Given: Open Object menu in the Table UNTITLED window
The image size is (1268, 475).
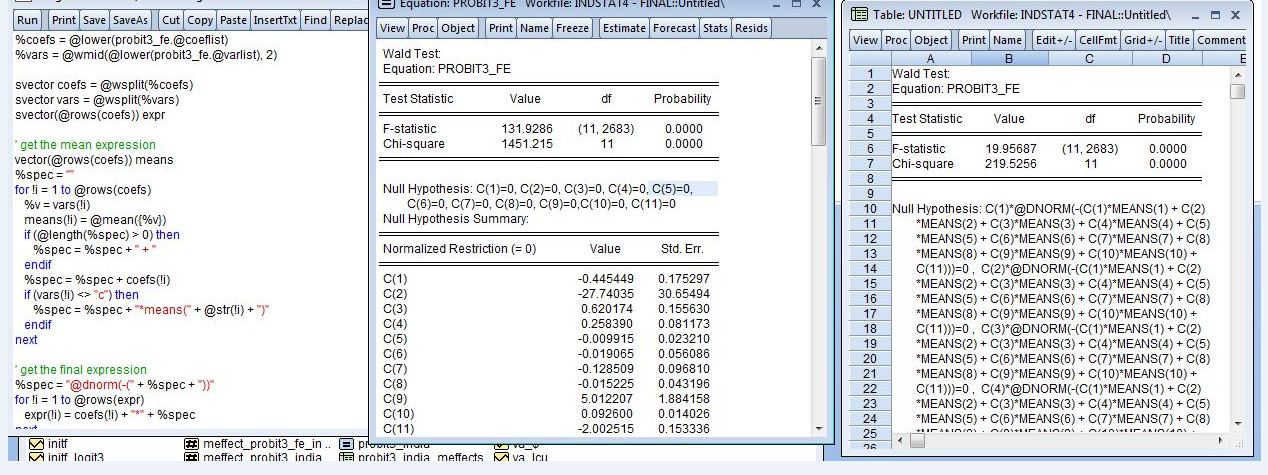Looking at the screenshot, I should pyautogui.click(x=931, y=40).
